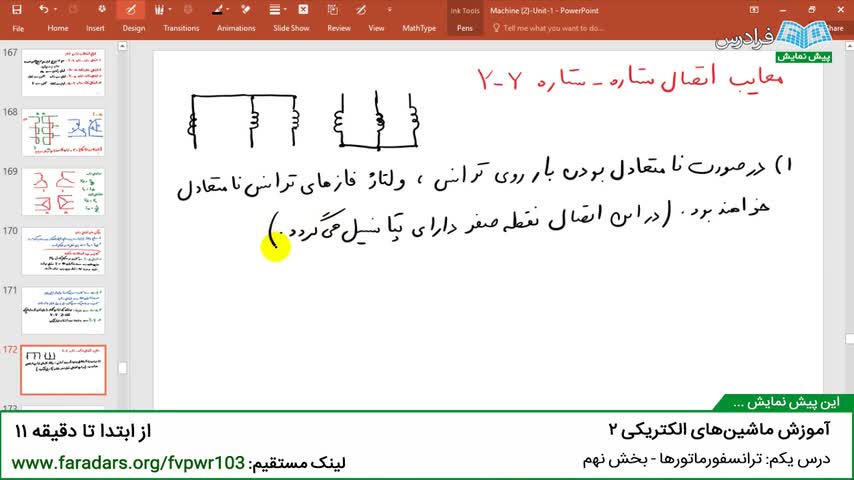Select slide 170 thumbnail
The image size is (854, 480).
click(63, 251)
